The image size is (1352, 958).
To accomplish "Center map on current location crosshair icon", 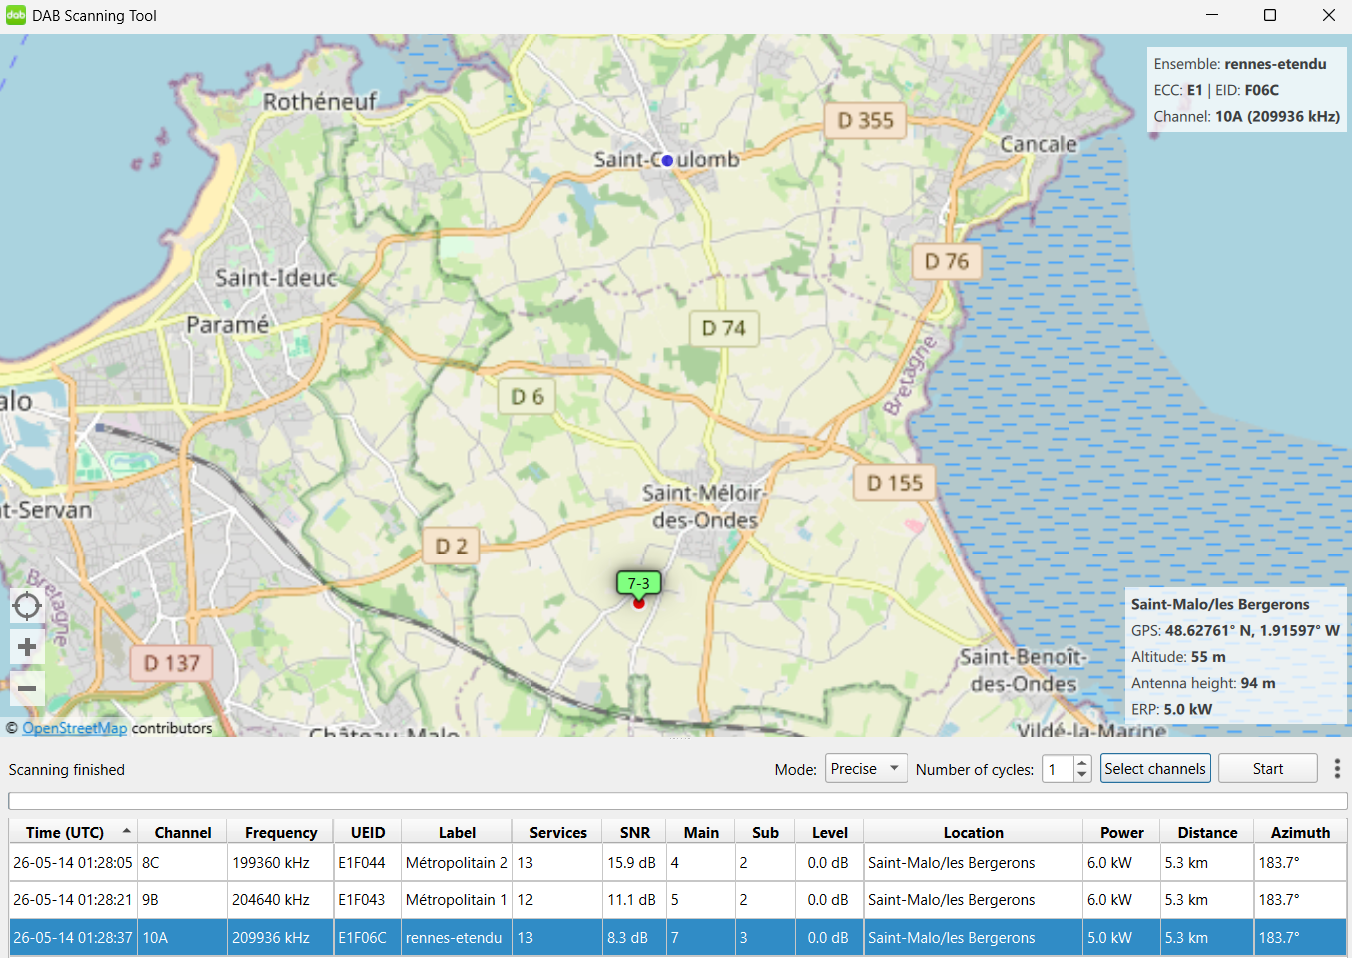I will click(27, 606).
